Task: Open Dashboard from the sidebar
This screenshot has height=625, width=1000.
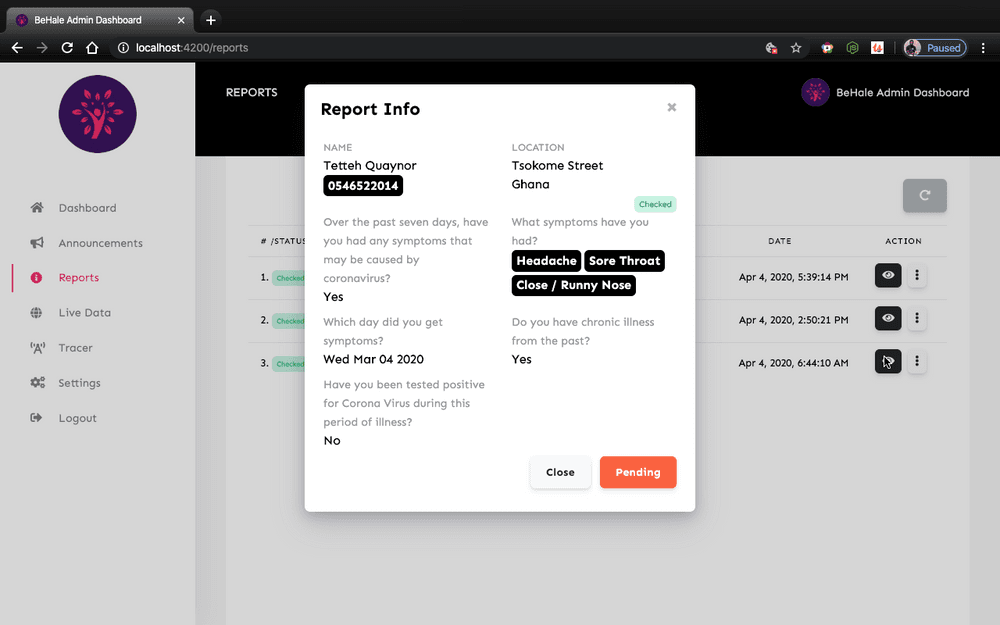Action: tap(87, 208)
